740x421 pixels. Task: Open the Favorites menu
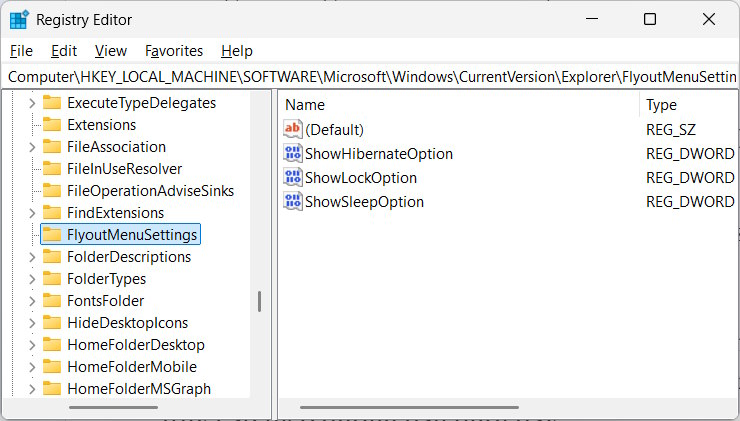pos(174,51)
